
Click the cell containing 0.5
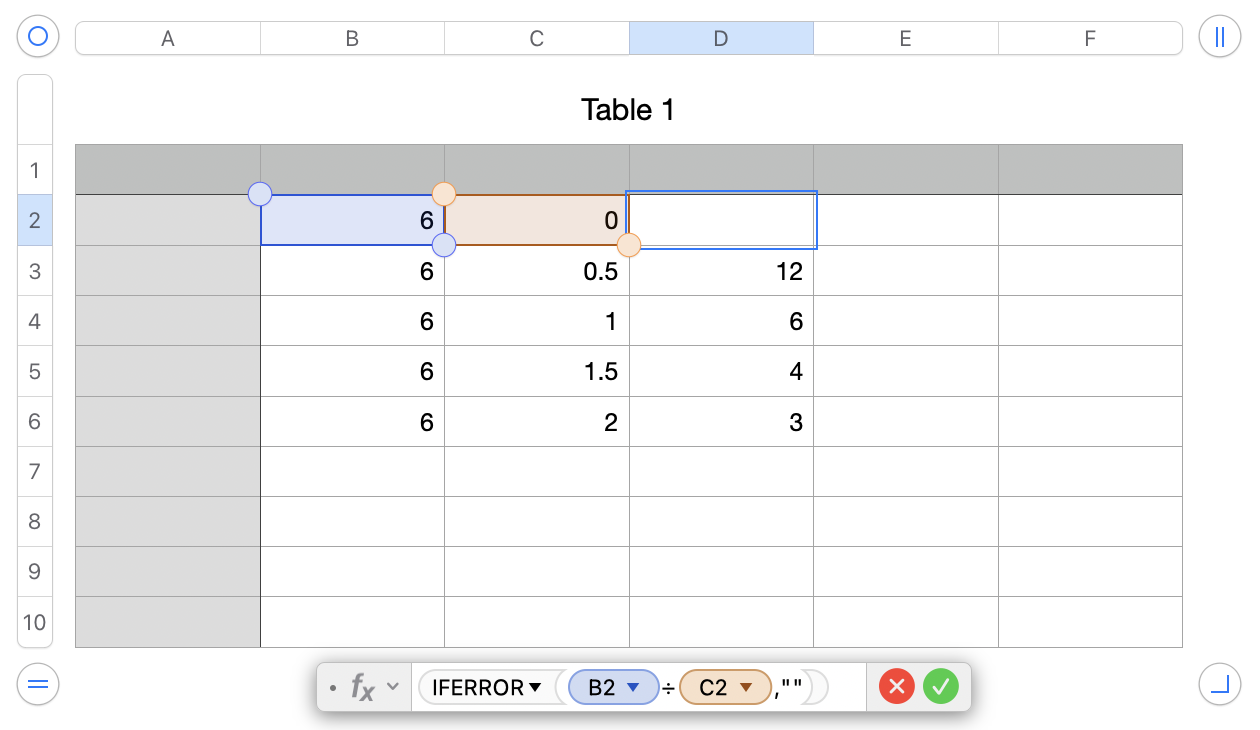[537, 271]
